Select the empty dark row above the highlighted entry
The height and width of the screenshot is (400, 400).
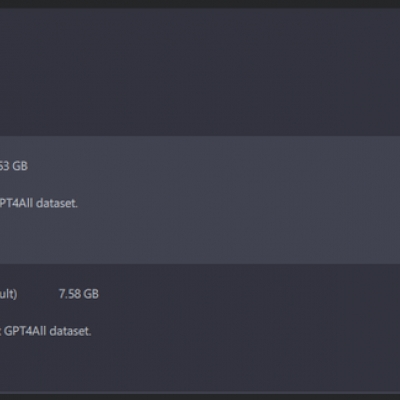[200, 72]
